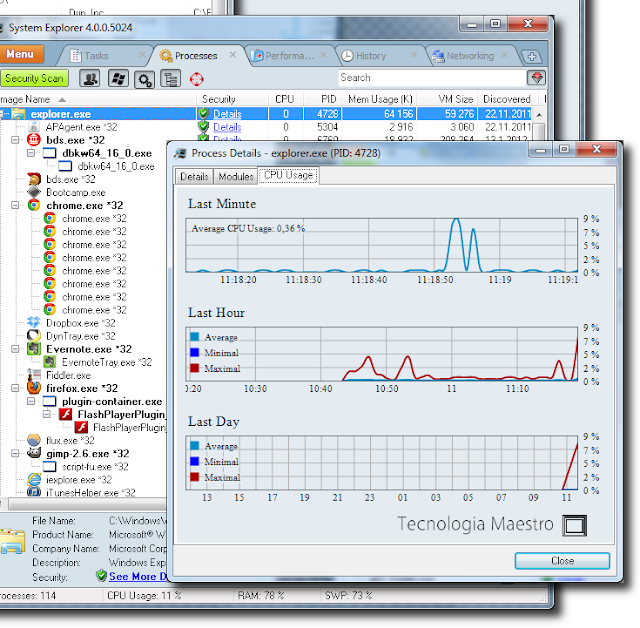Sort by the CPU column header
Image resolution: width=640 pixels, height=628 pixels.
tap(285, 99)
